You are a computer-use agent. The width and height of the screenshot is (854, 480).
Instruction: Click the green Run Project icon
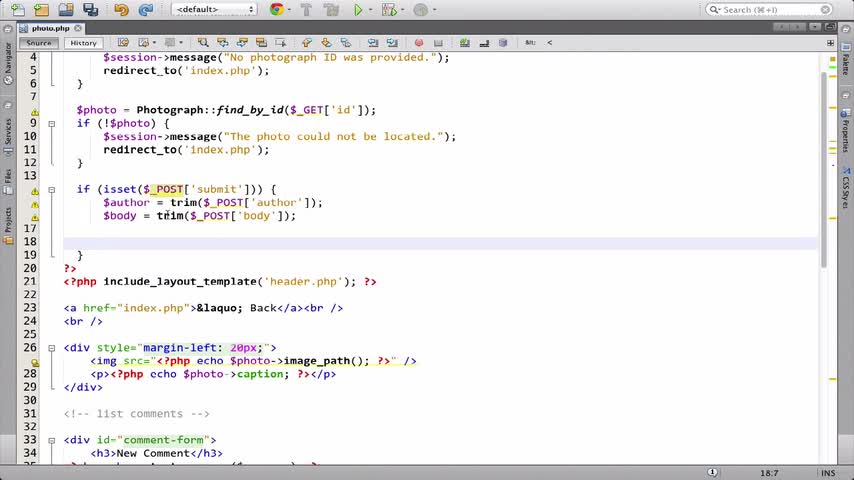[358, 9]
